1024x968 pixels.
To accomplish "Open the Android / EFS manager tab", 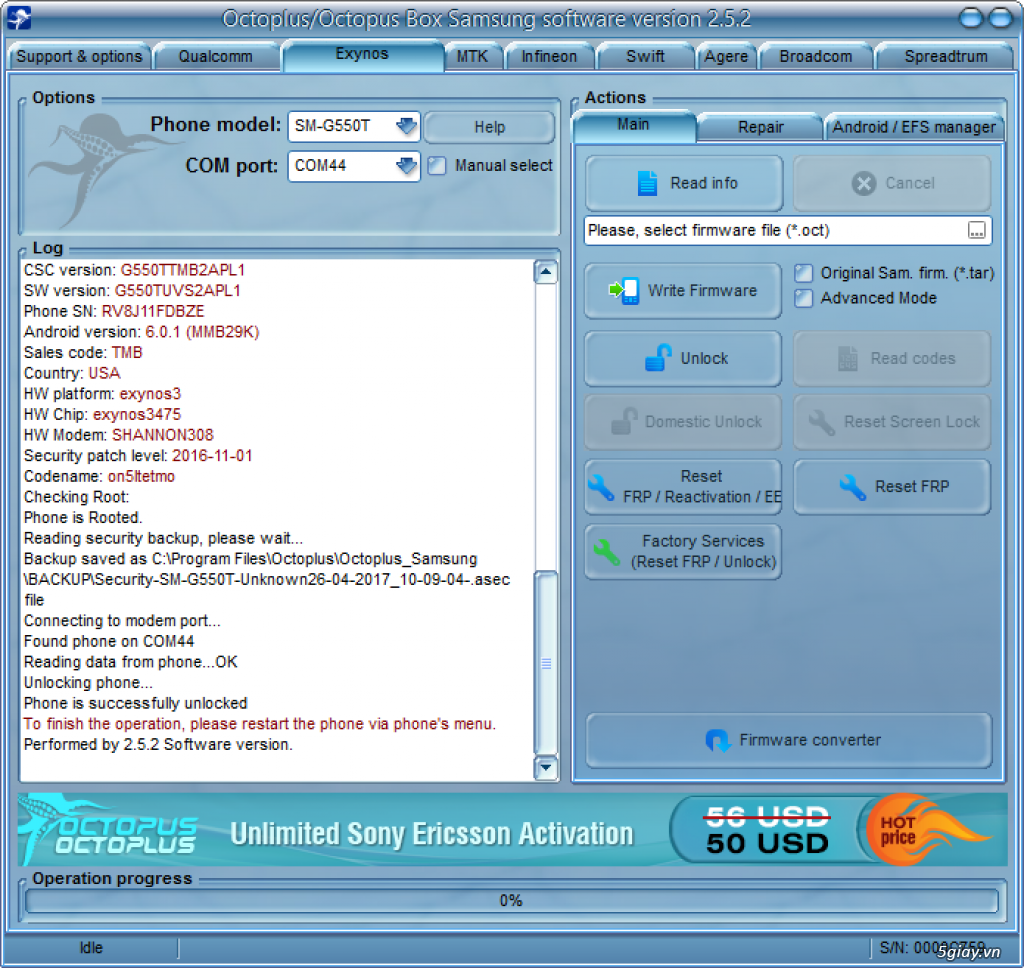I will click(x=914, y=127).
